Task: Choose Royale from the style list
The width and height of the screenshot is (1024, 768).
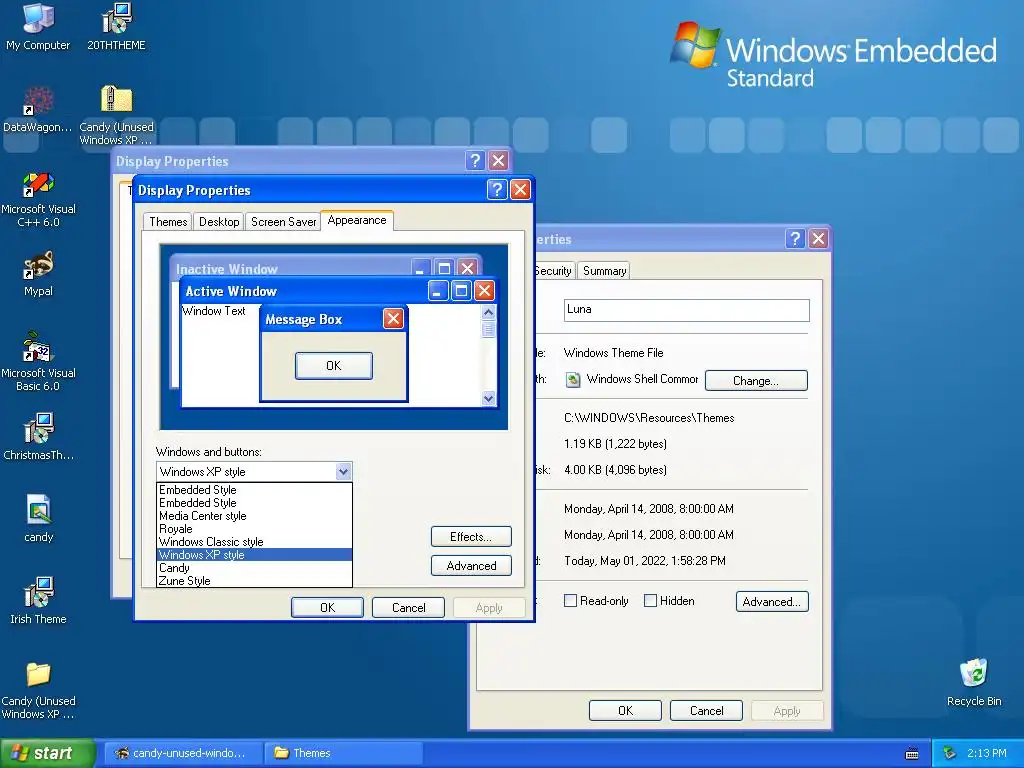Action: (x=255, y=529)
